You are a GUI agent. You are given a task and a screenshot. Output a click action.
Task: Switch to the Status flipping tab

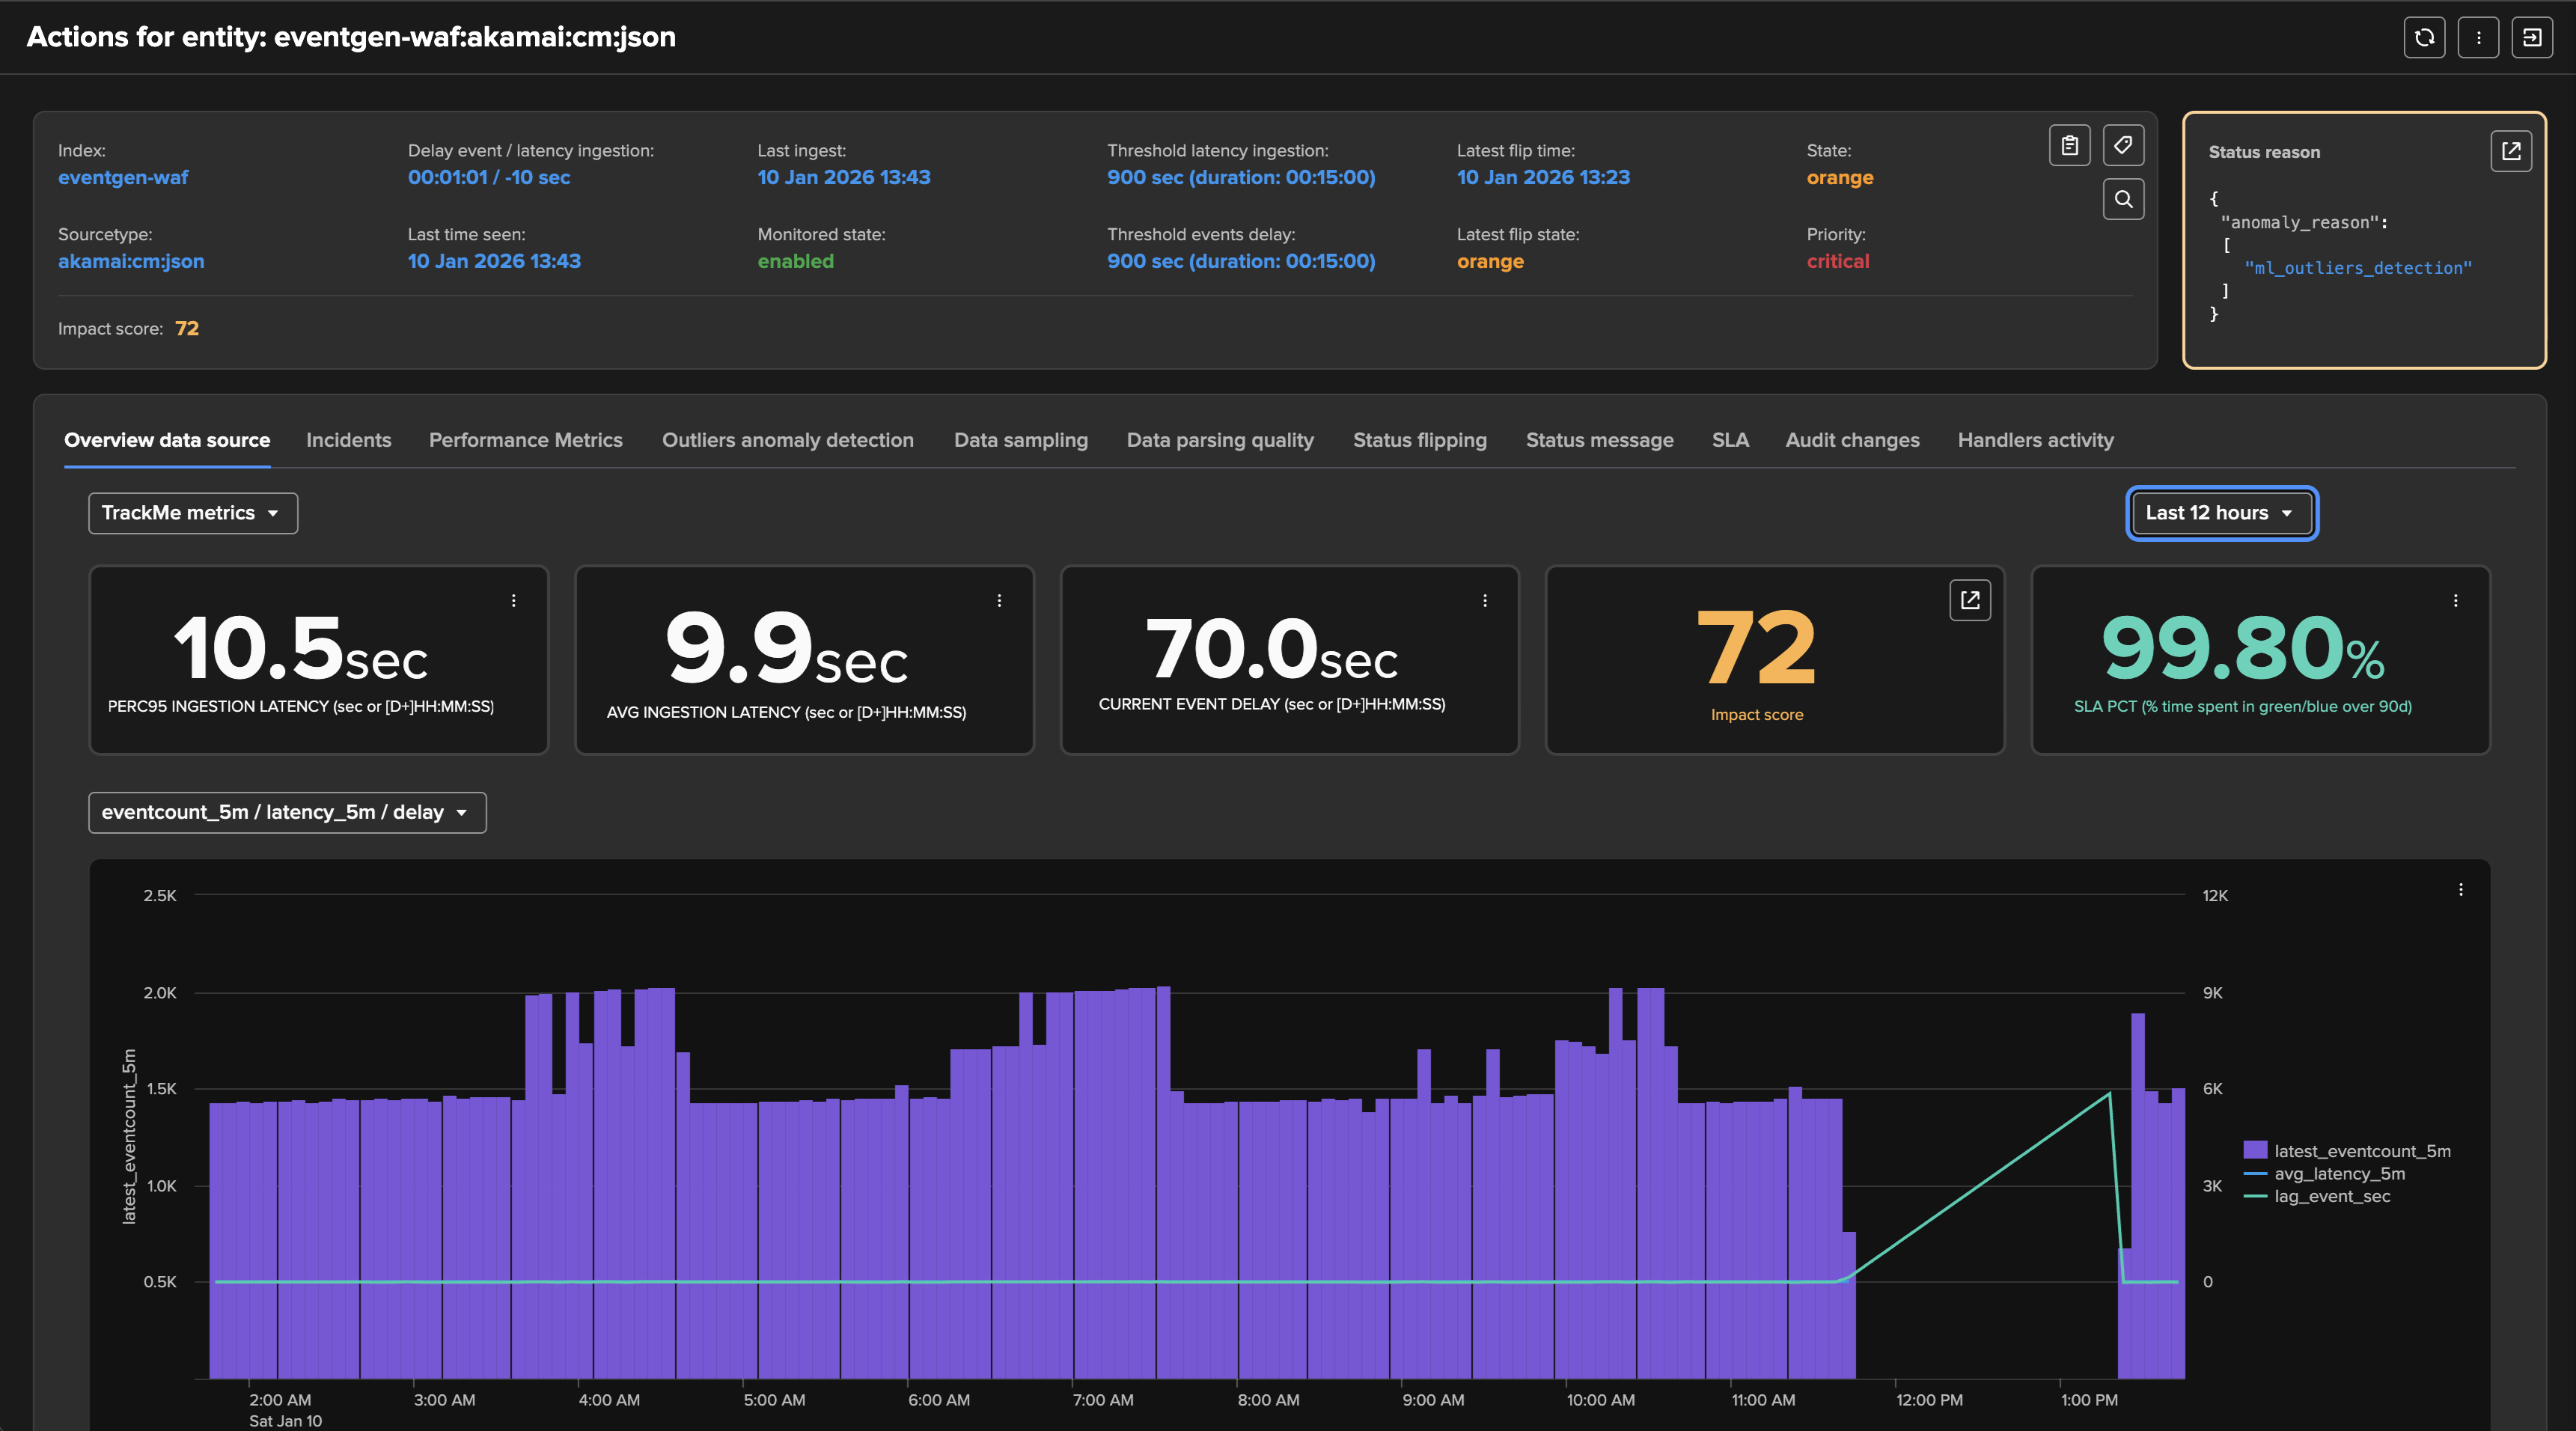click(1419, 441)
